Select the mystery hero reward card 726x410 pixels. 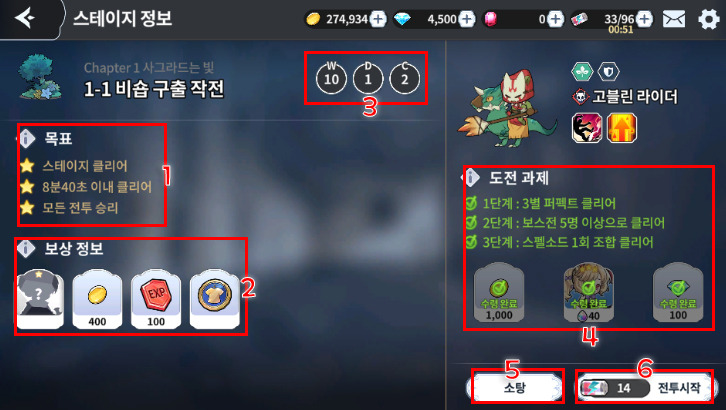point(40,299)
